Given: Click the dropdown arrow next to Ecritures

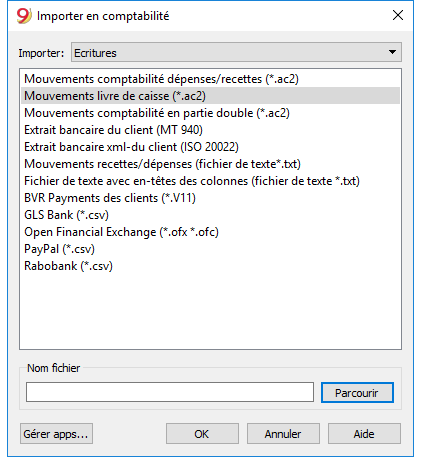Looking at the screenshot, I should click(x=392, y=52).
